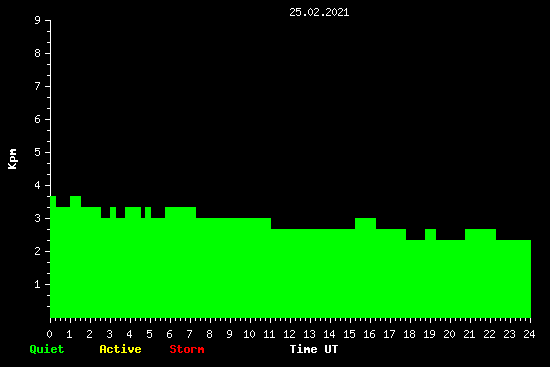550x367 pixels.
Task: Click the date label 25.02.2021
Action: pos(319,12)
